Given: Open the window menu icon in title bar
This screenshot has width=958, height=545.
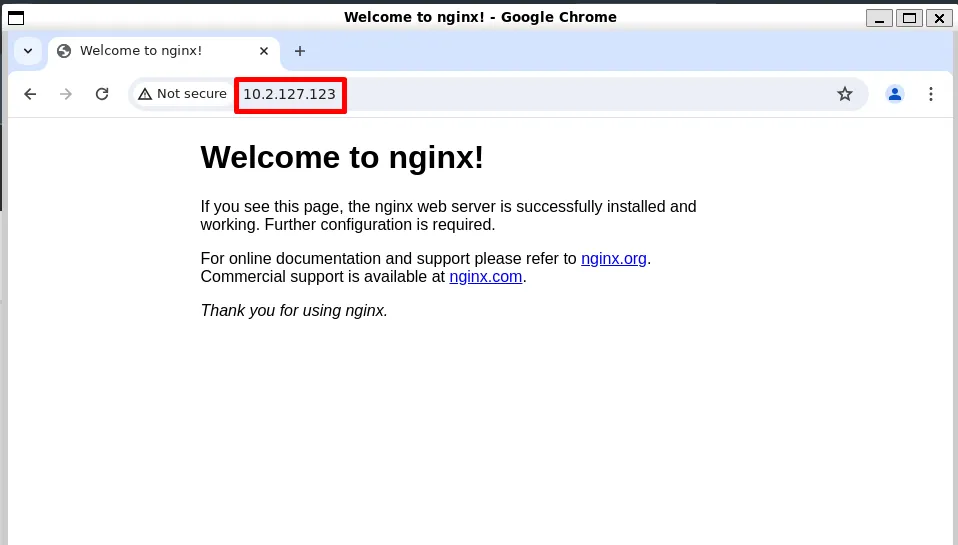Looking at the screenshot, I should (x=16, y=17).
